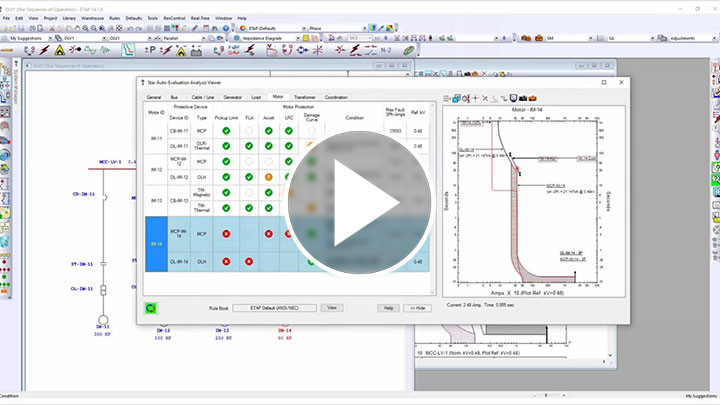
Task: Click the MCC-LV-1 bus label
Action: pos(110,162)
